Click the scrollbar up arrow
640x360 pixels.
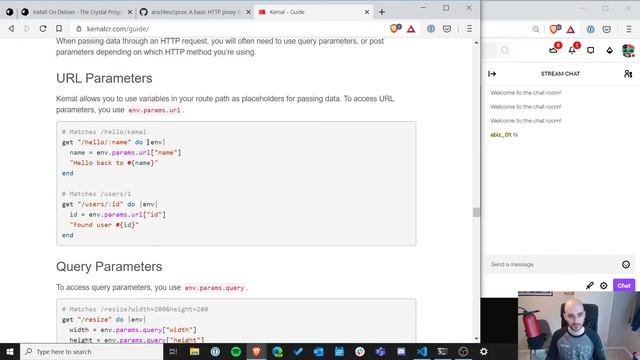coord(476,42)
